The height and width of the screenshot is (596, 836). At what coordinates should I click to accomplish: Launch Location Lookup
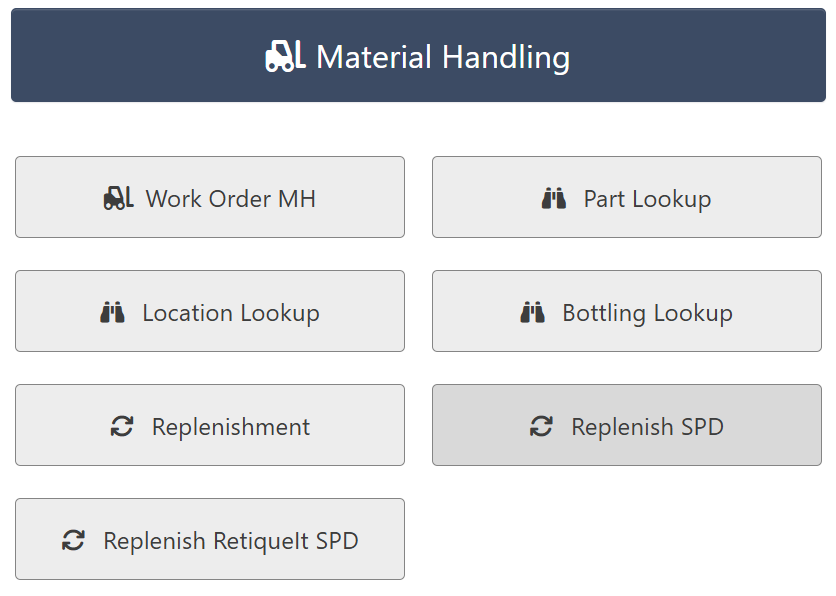click(210, 311)
